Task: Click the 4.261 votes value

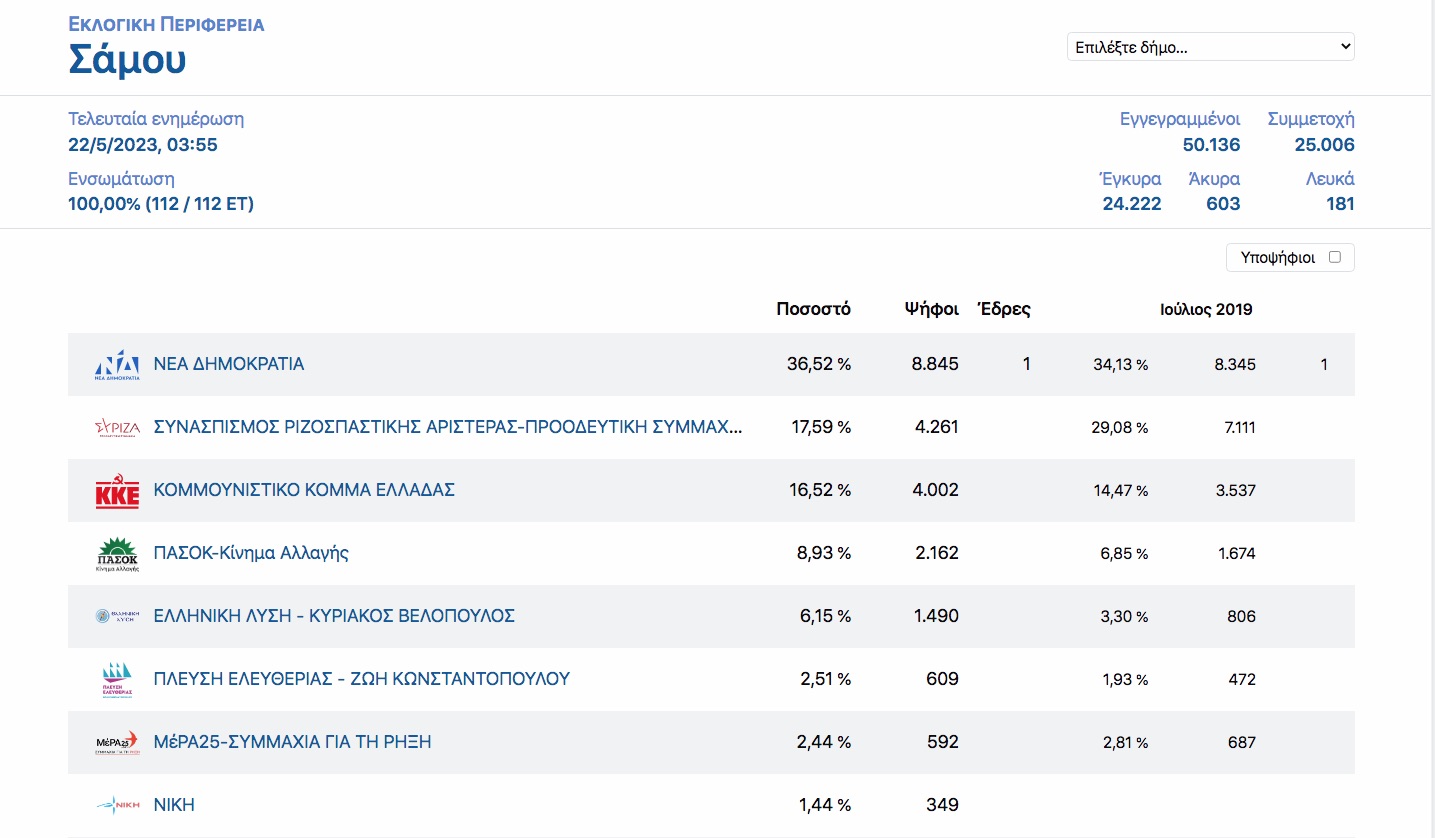Action: pyautogui.click(x=936, y=427)
